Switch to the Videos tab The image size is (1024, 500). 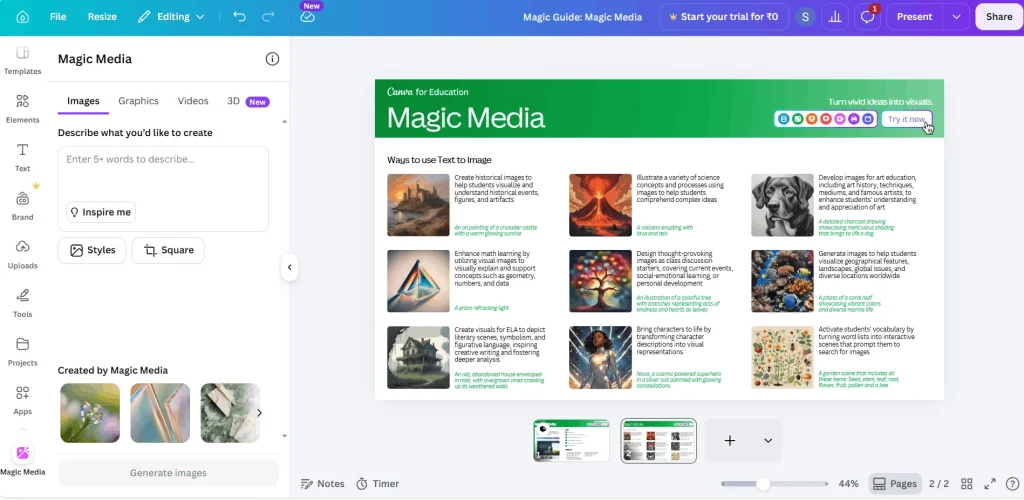tap(193, 101)
